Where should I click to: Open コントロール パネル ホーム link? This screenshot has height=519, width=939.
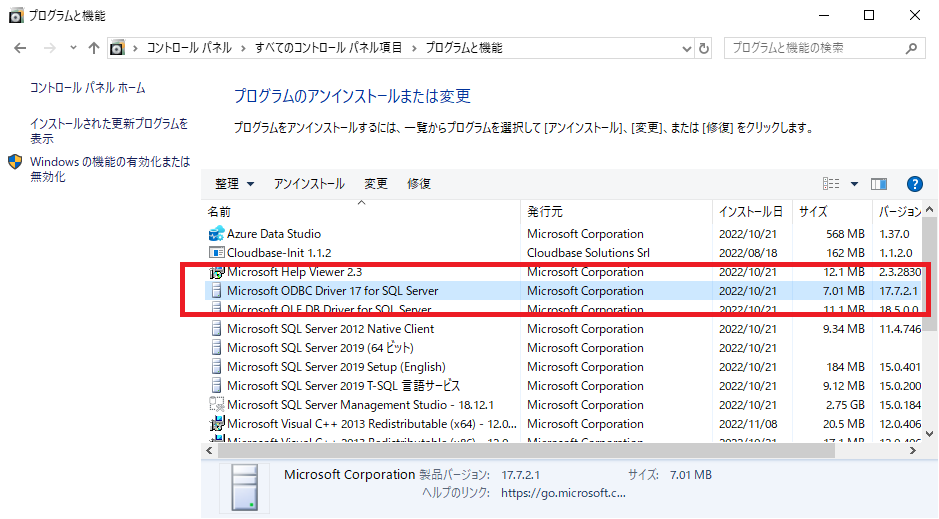pos(87,88)
